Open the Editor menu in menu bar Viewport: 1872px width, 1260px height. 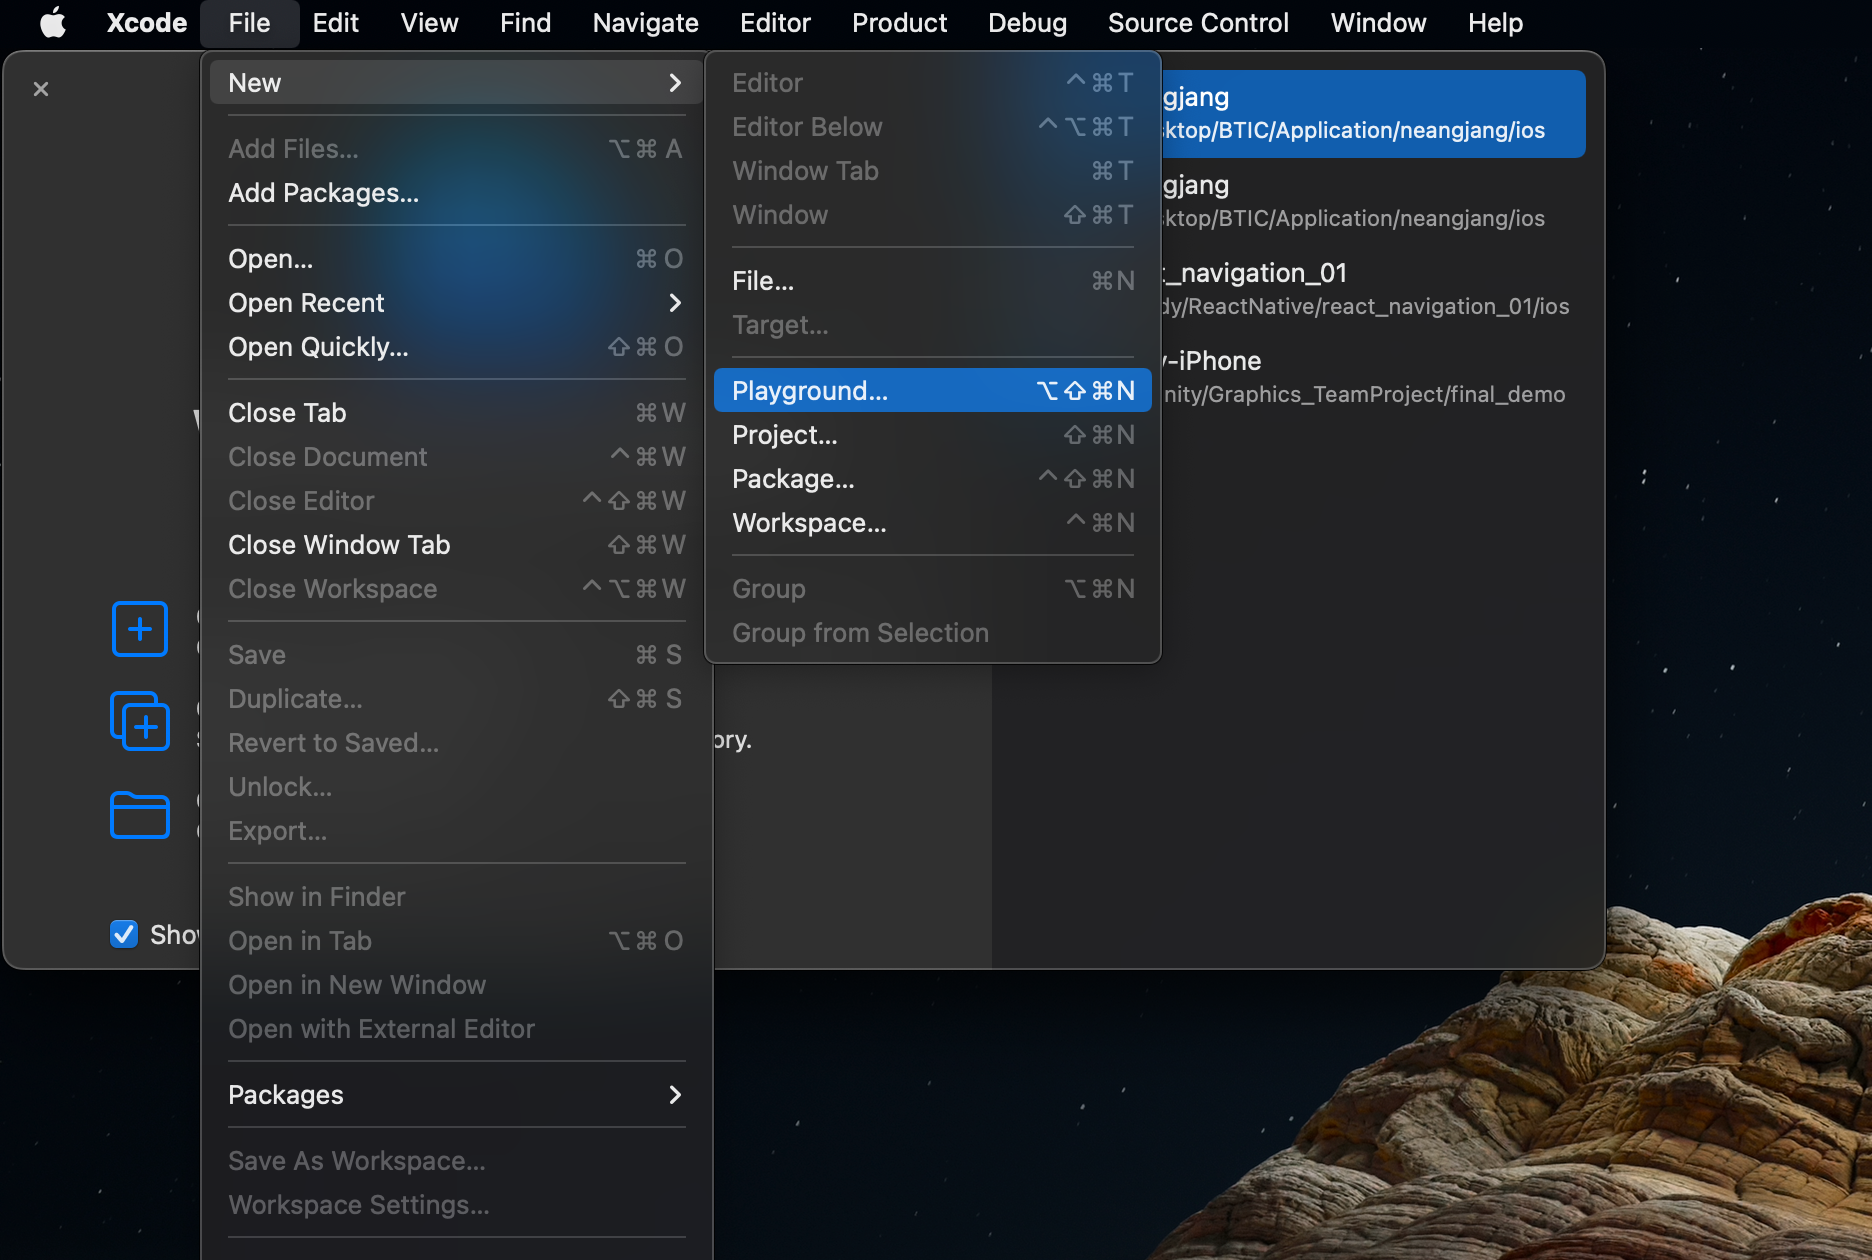click(x=775, y=22)
